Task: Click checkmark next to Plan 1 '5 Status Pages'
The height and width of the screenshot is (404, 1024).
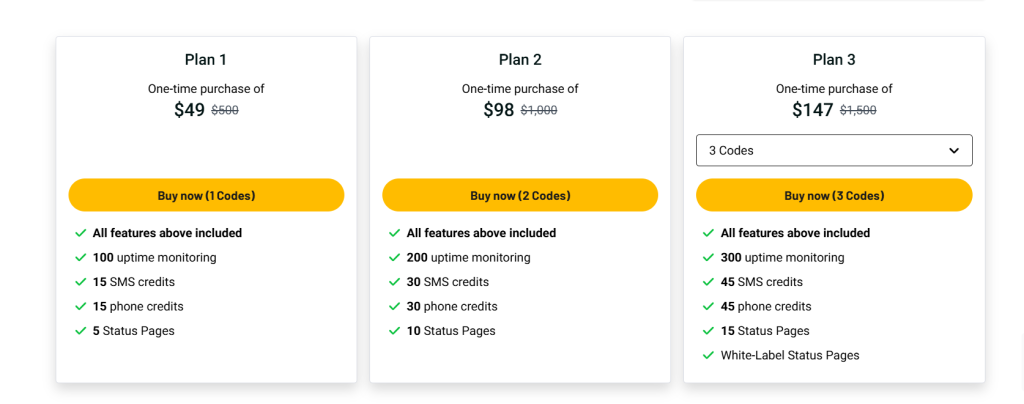Action: (81, 331)
